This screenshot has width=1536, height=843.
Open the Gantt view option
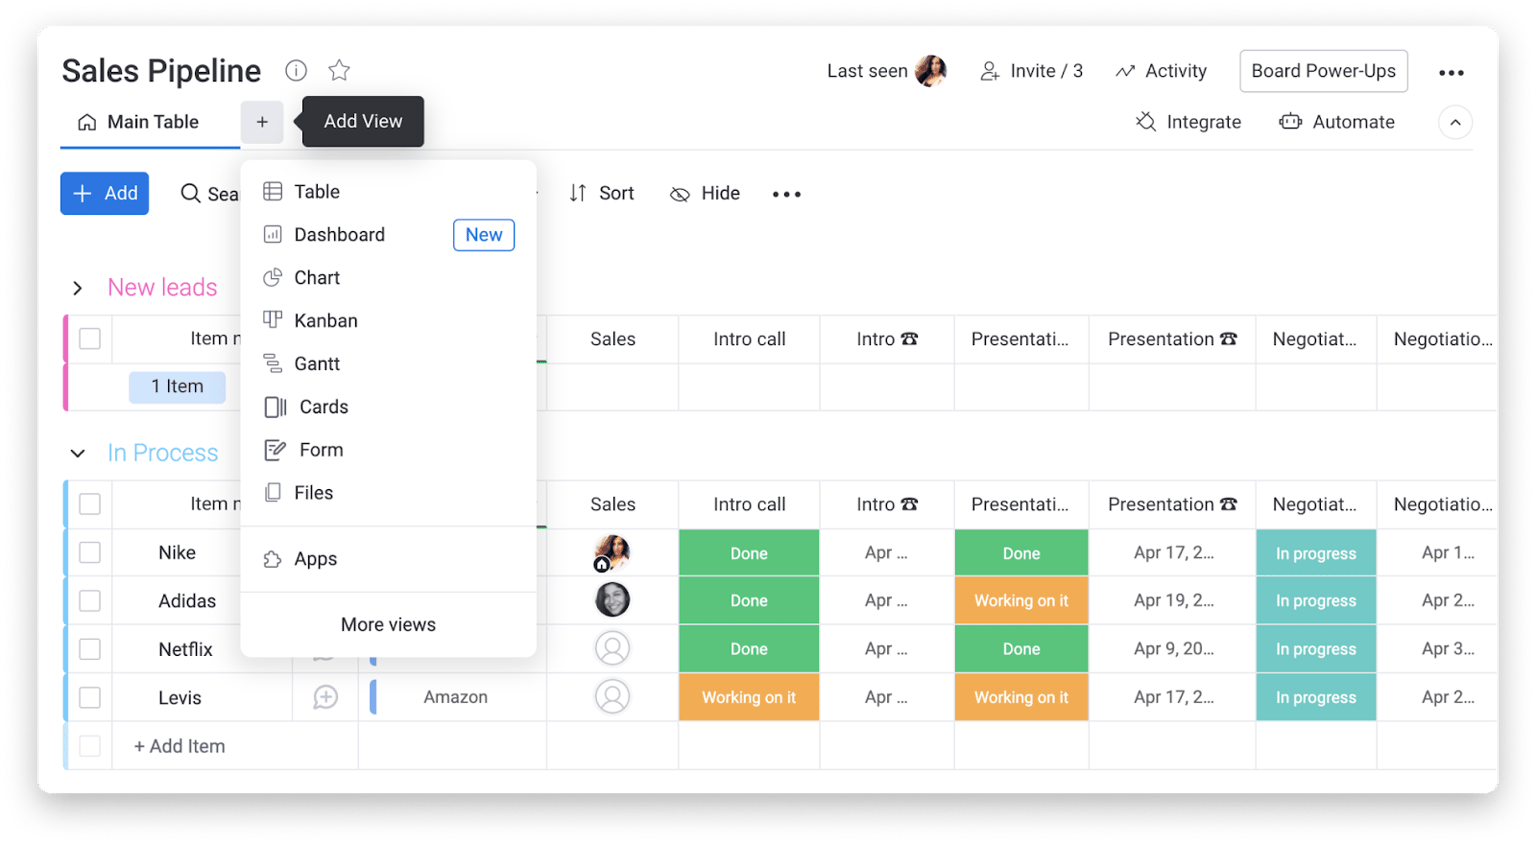(314, 363)
